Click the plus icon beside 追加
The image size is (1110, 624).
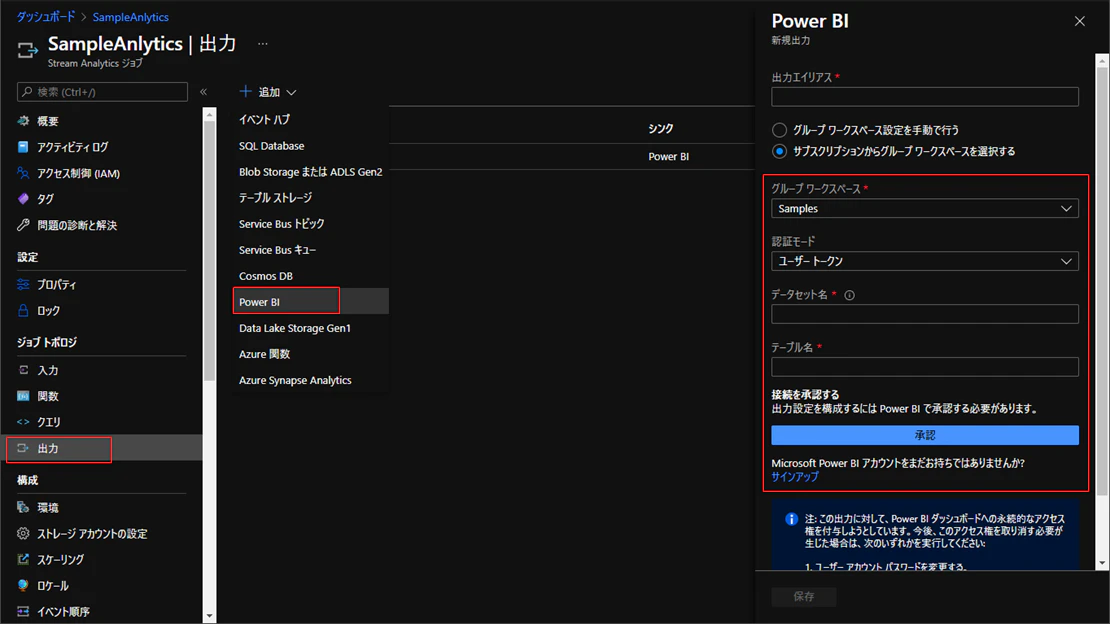coord(246,91)
